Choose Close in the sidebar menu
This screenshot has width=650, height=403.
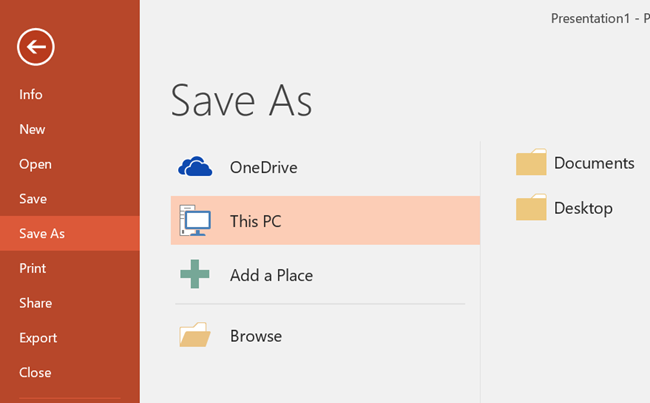tap(35, 372)
